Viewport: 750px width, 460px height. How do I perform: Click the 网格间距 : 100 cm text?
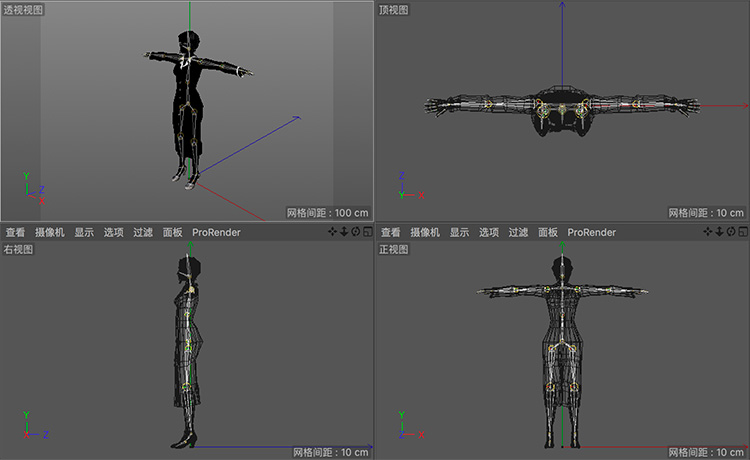(x=328, y=213)
